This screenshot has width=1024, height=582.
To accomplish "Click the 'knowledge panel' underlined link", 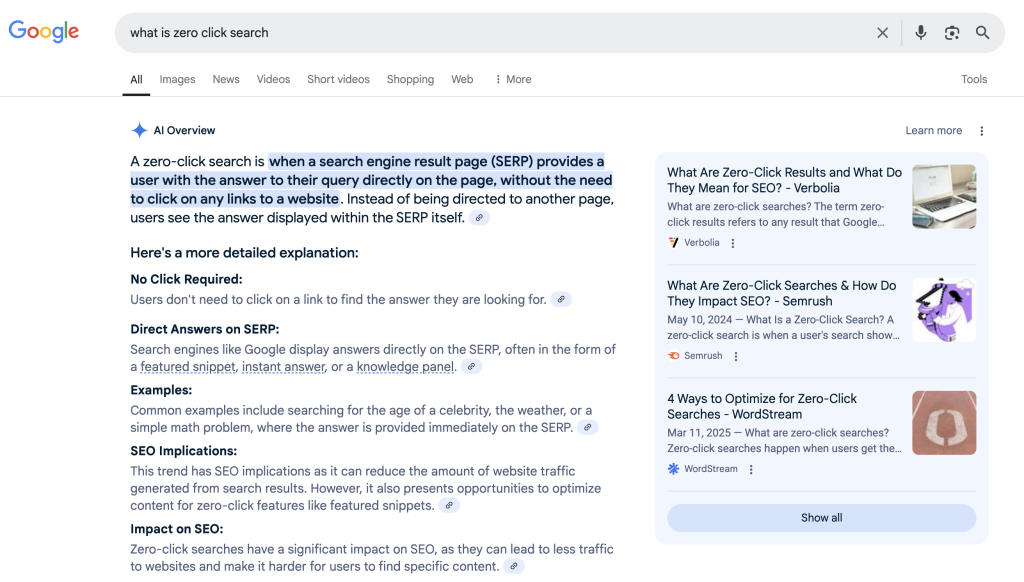I will click(405, 366).
